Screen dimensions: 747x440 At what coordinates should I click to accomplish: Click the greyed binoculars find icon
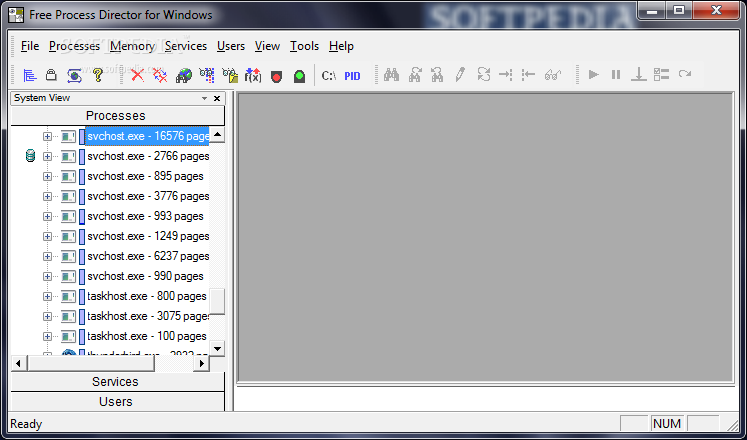(x=391, y=74)
